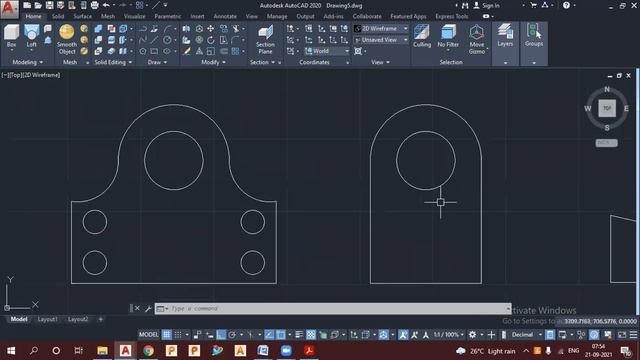
Task: Toggle transparency display in status bar
Action: coord(311,335)
